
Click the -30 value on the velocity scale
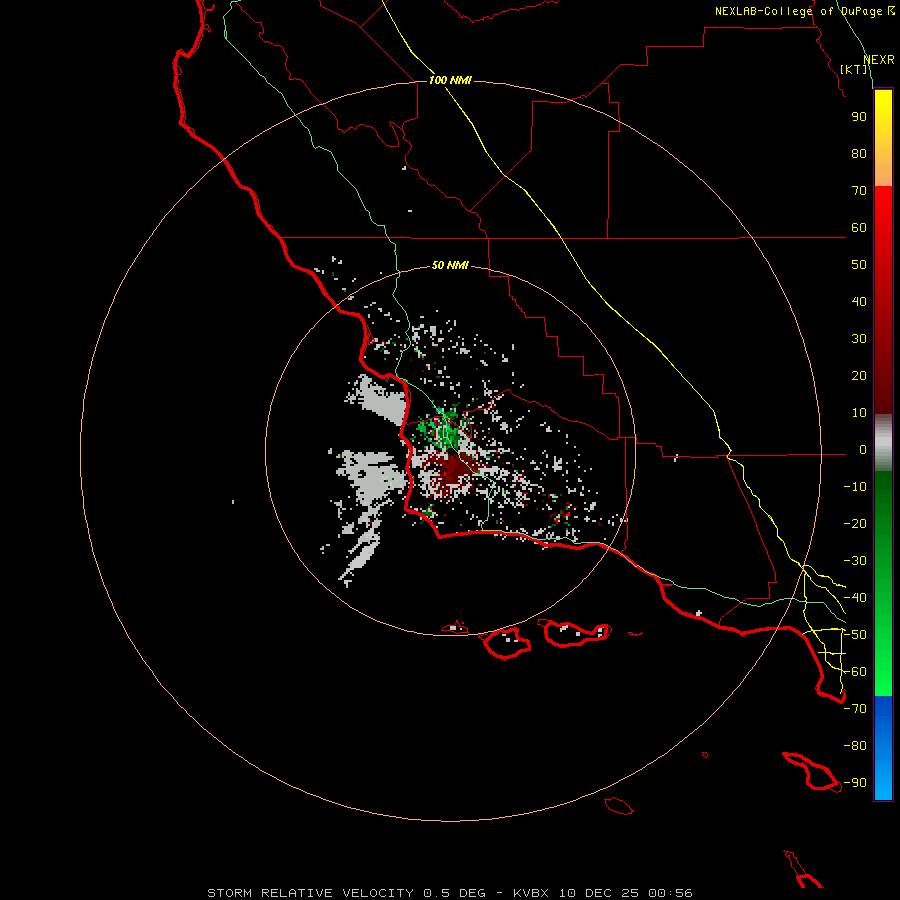pos(855,561)
